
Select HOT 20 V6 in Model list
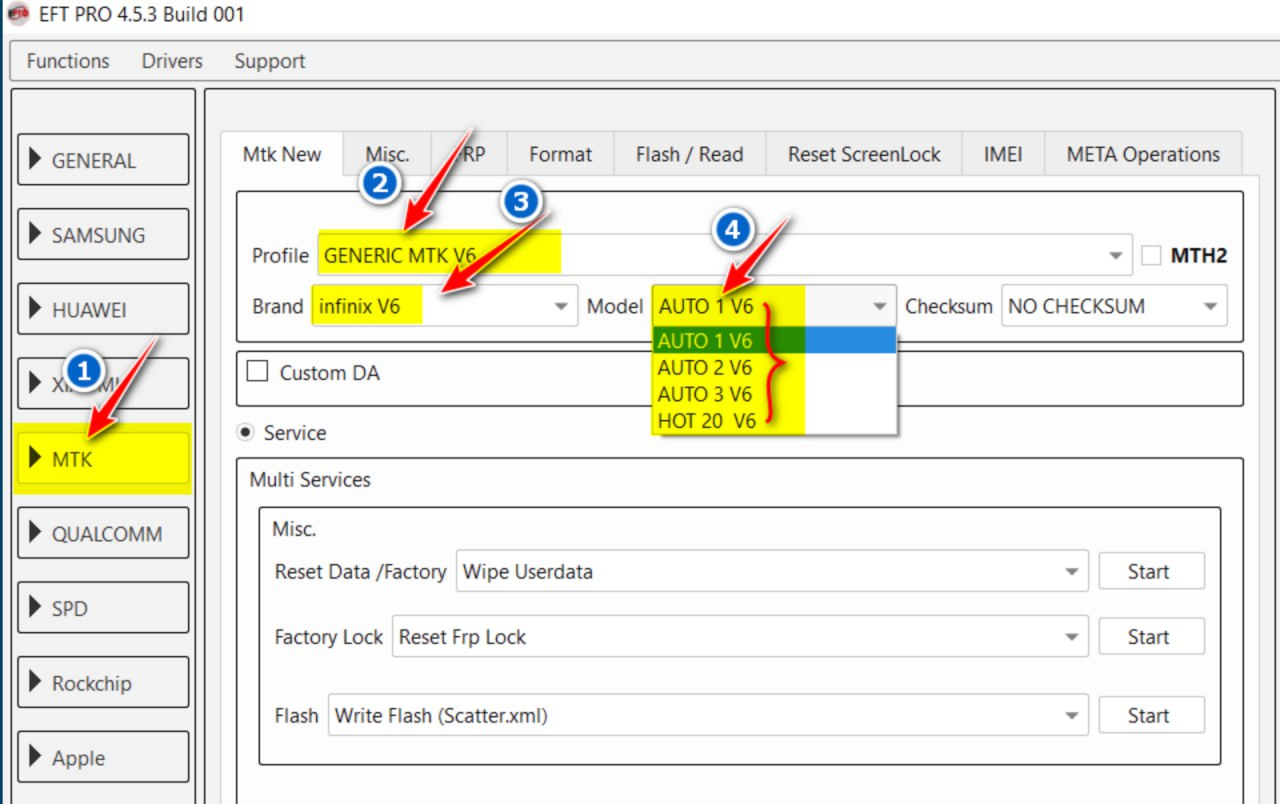coord(774,421)
